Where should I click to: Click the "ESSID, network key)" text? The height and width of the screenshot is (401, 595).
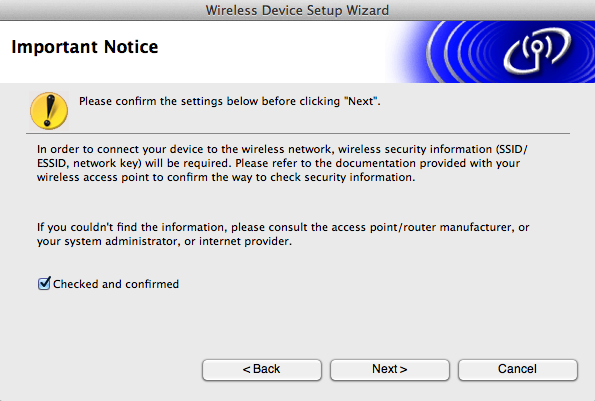89,164
